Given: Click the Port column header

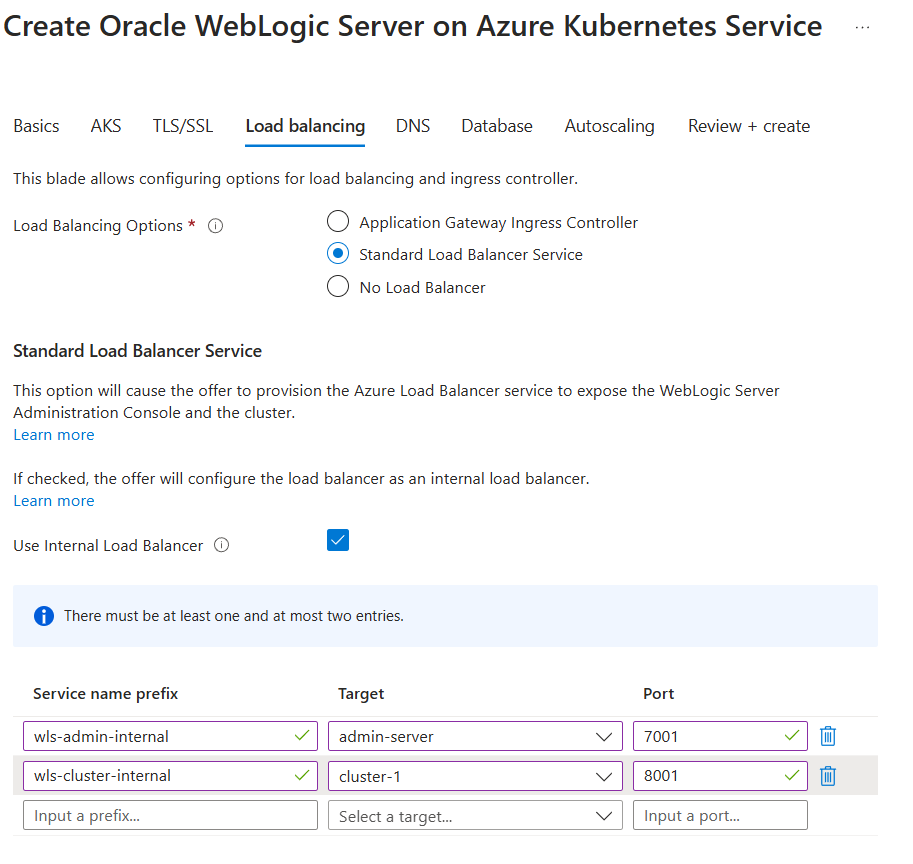Looking at the screenshot, I should (x=659, y=693).
